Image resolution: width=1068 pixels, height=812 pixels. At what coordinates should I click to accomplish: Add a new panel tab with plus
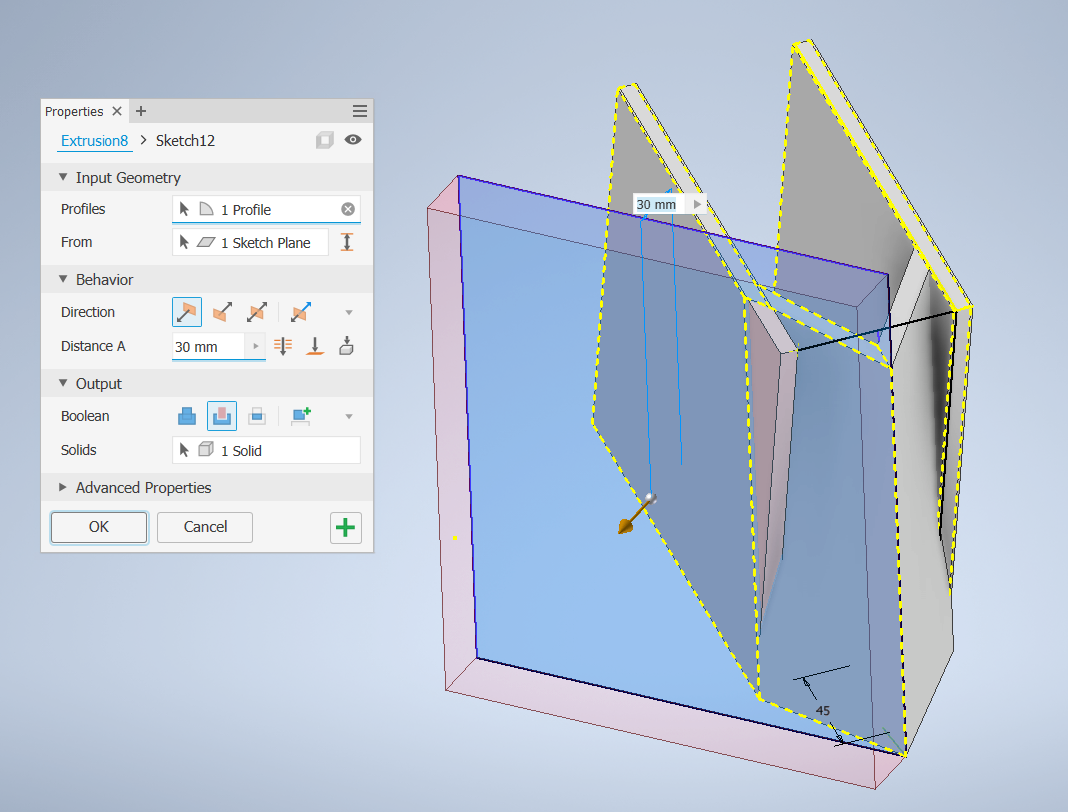(141, 111)
